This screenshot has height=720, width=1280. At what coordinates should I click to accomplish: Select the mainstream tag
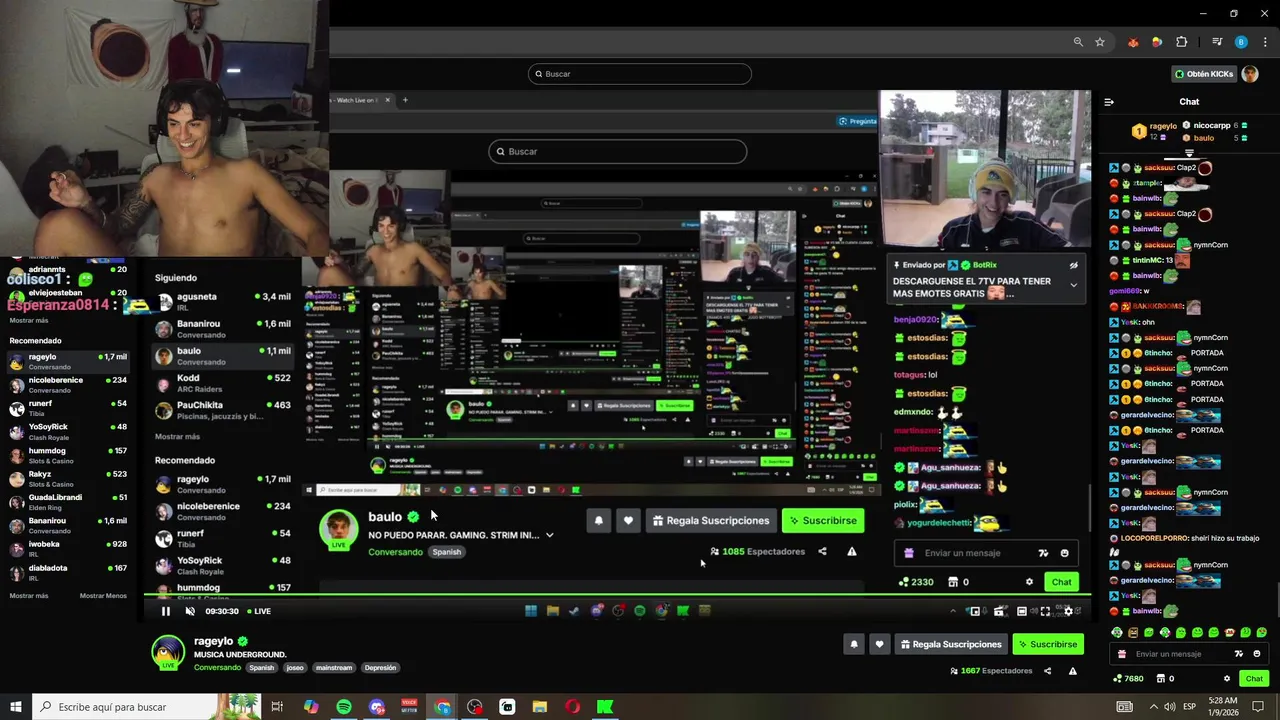click(333, 668)
